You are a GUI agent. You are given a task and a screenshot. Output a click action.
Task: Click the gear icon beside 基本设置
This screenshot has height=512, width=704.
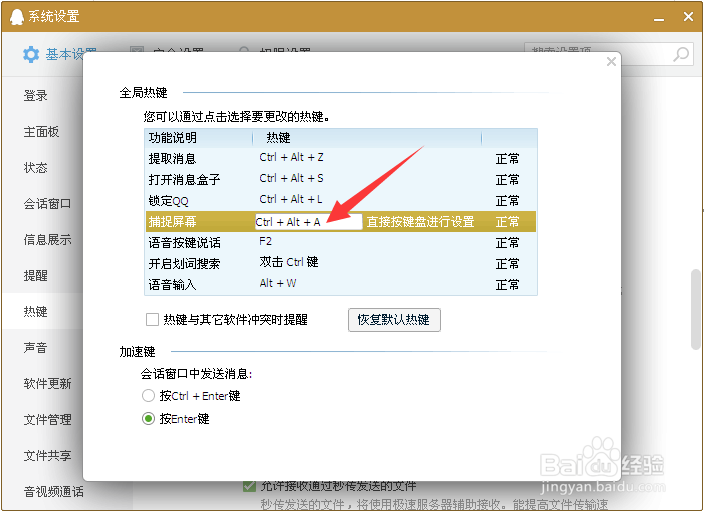point(31,54)
